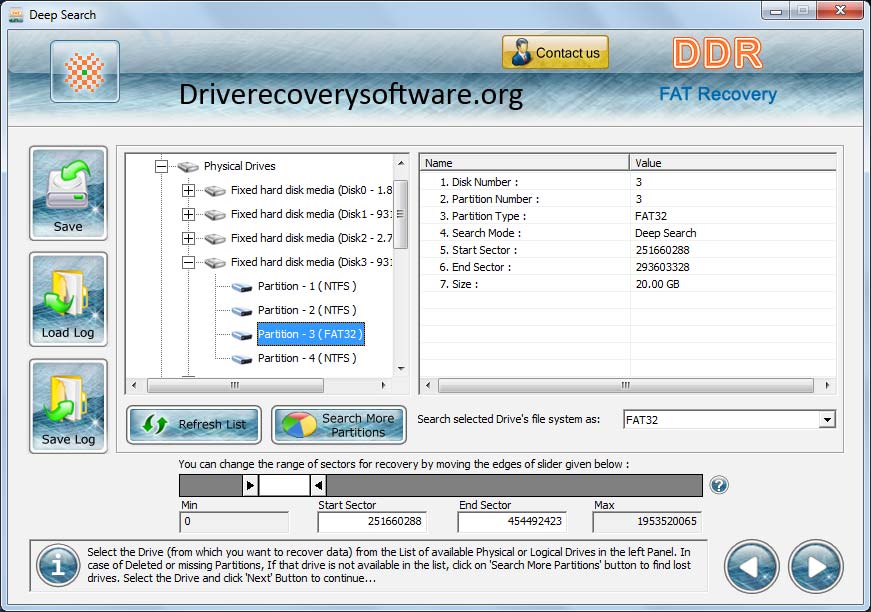Screen dimensions: 871x612
Task: Click the Value column header
Action: point(733,163)
